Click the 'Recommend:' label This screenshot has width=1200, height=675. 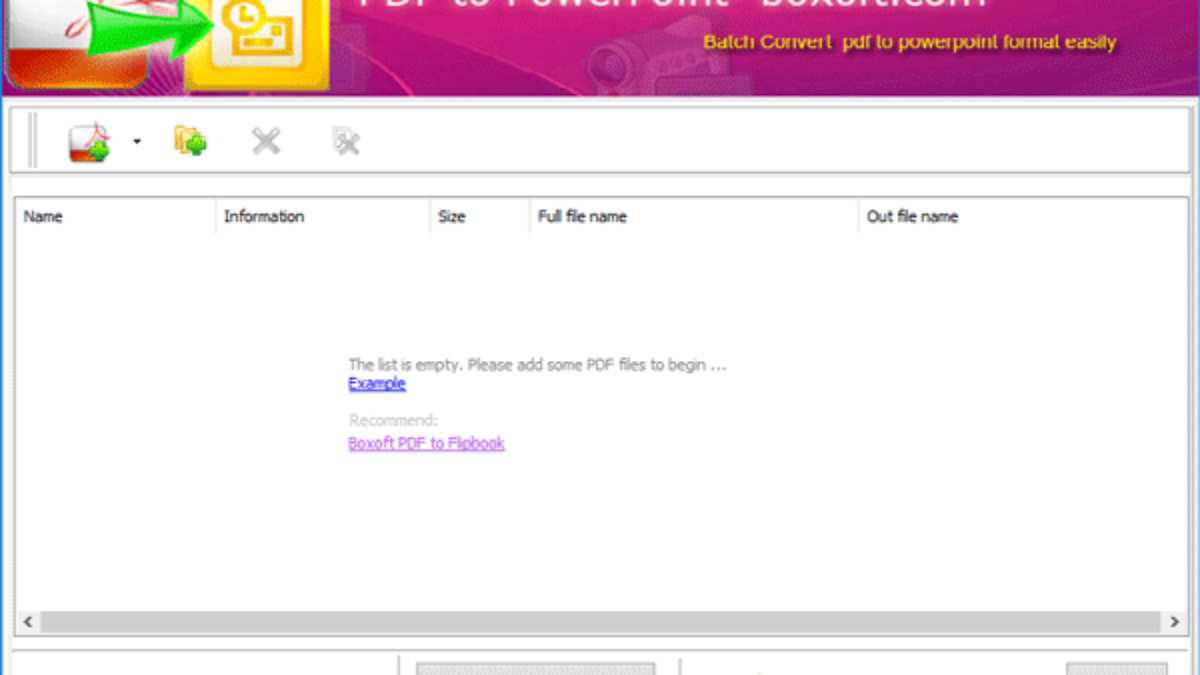[393, 421]
